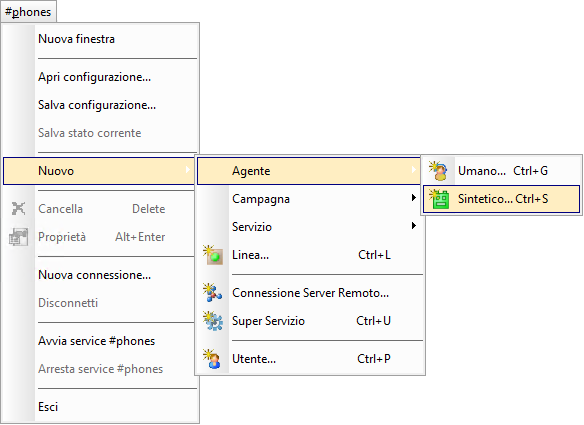Click the Ctrl+P shortcut text
Image resolution: width=584 pixels, height=425 pixels.
374,359
